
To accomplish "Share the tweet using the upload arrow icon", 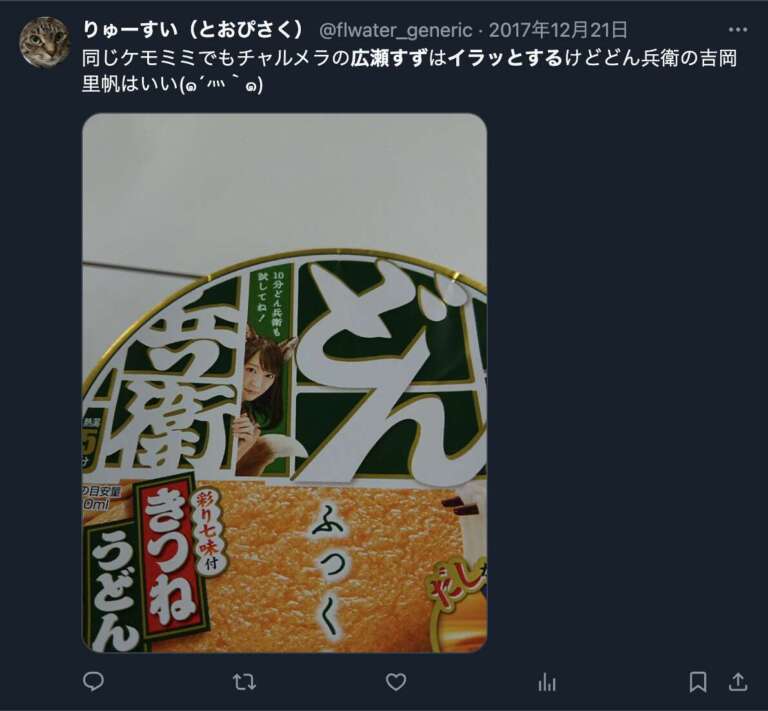I will pos(738,682).
